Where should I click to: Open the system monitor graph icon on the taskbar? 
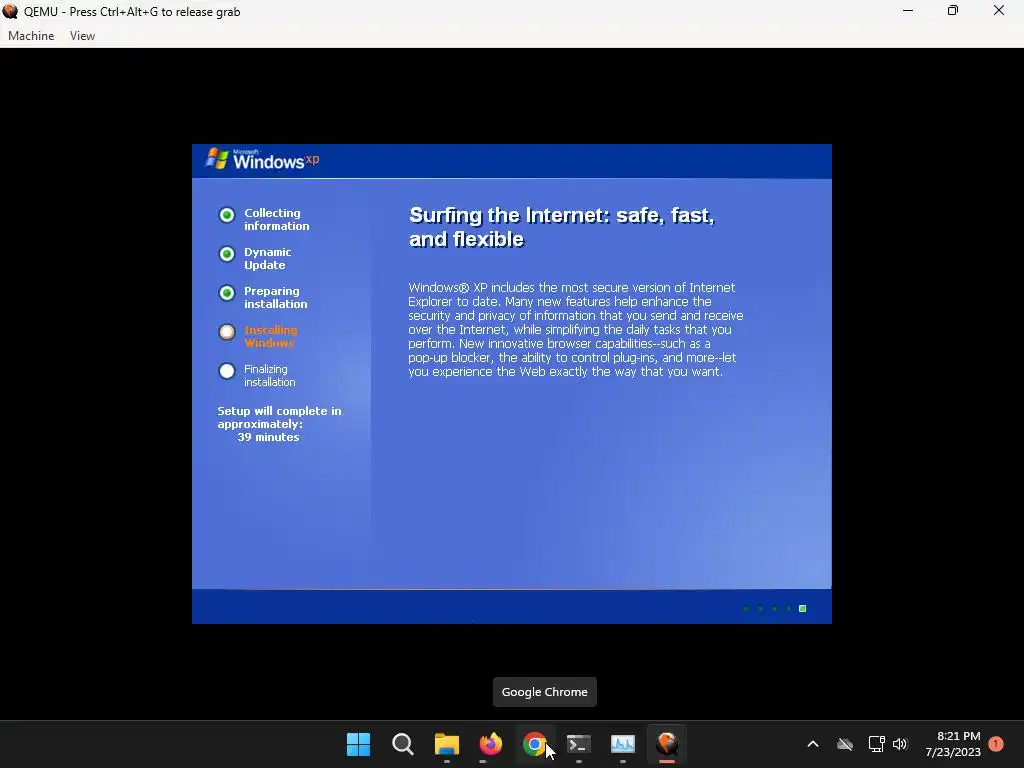[x=622, y=744]
